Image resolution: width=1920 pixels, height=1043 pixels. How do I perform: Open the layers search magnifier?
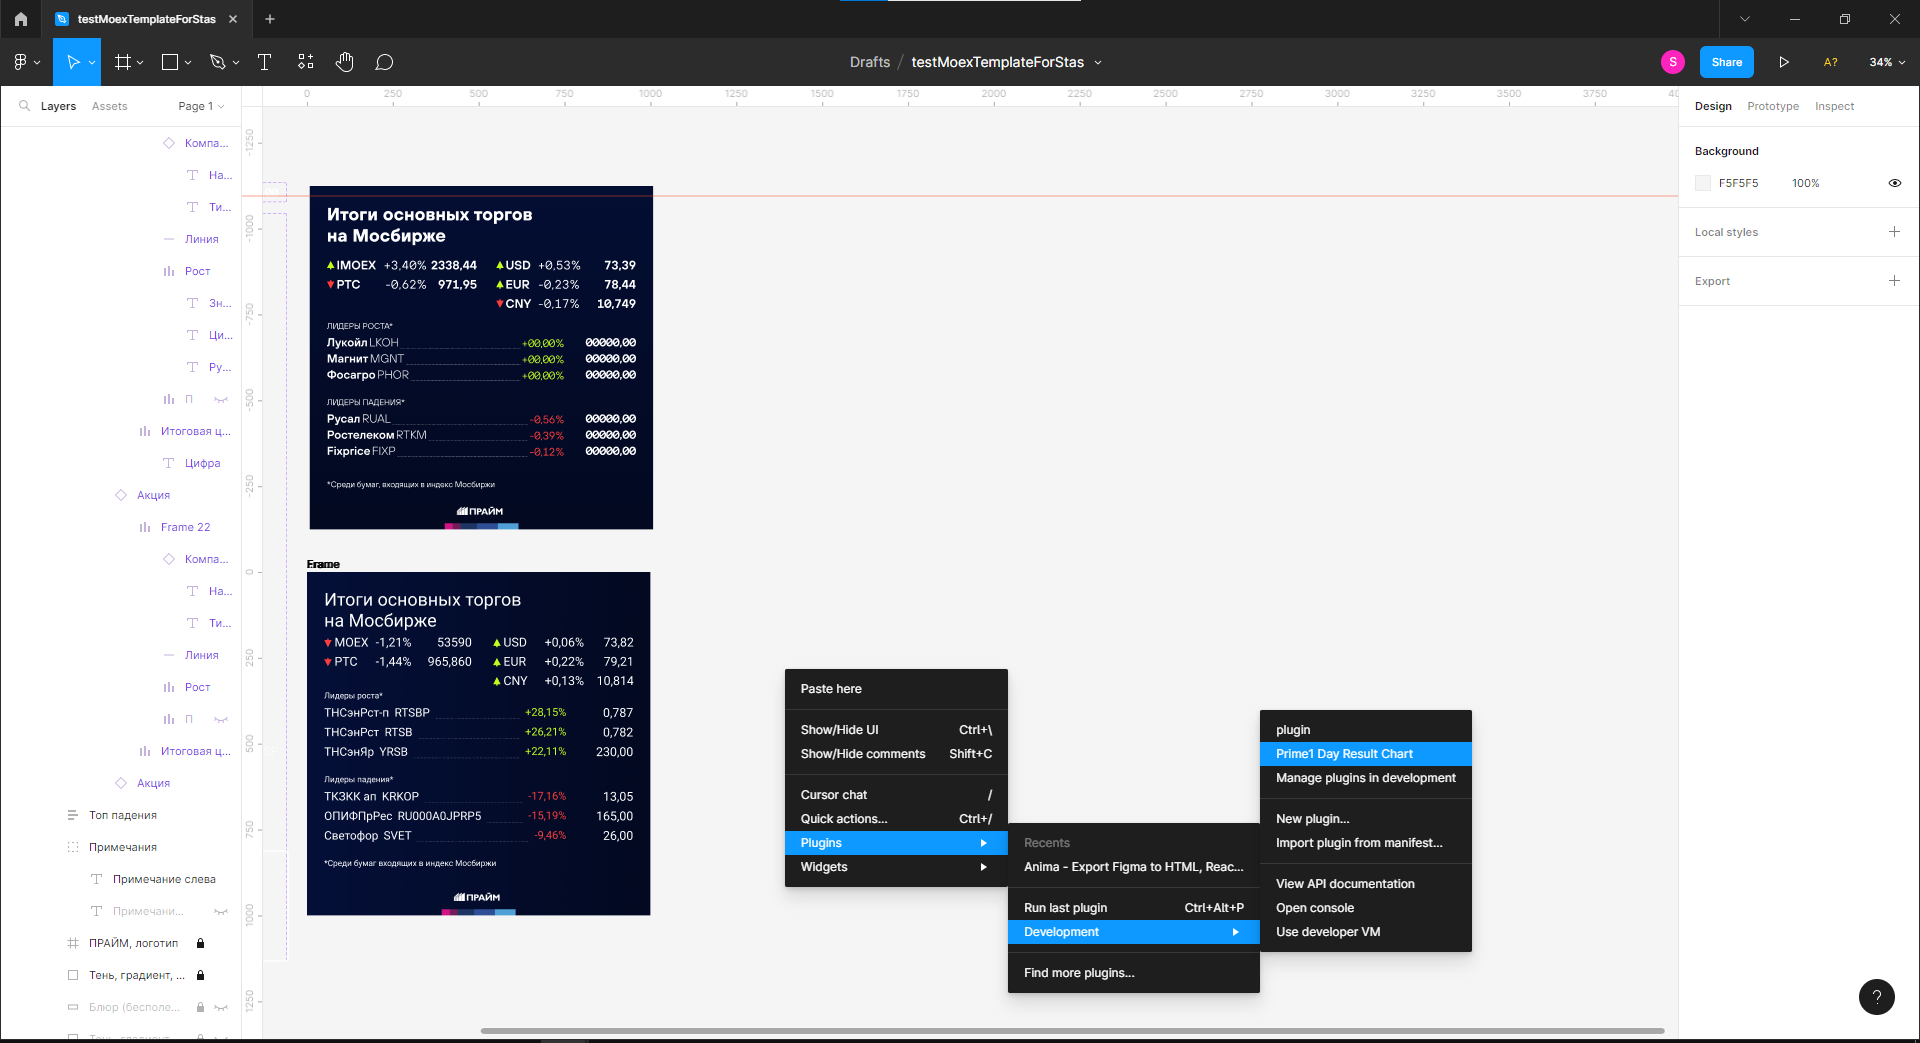point(24,106)
